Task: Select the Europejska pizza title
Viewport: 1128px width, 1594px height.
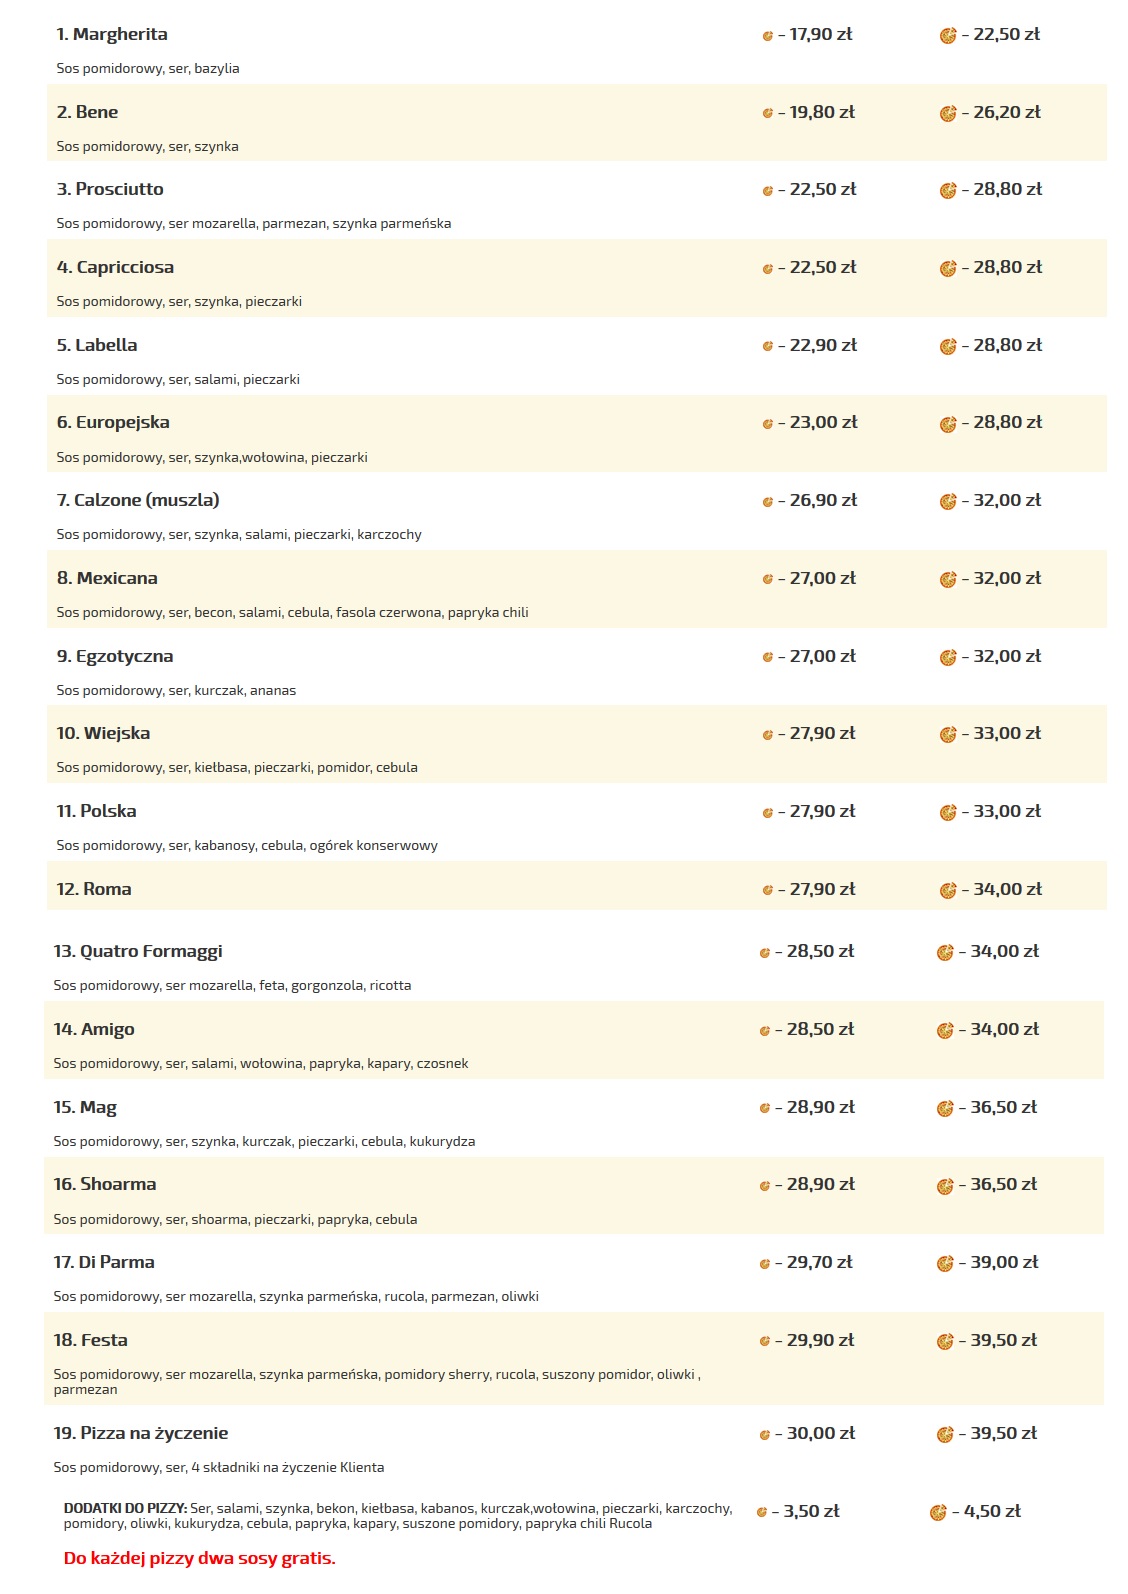Action: tap(113, 422)
